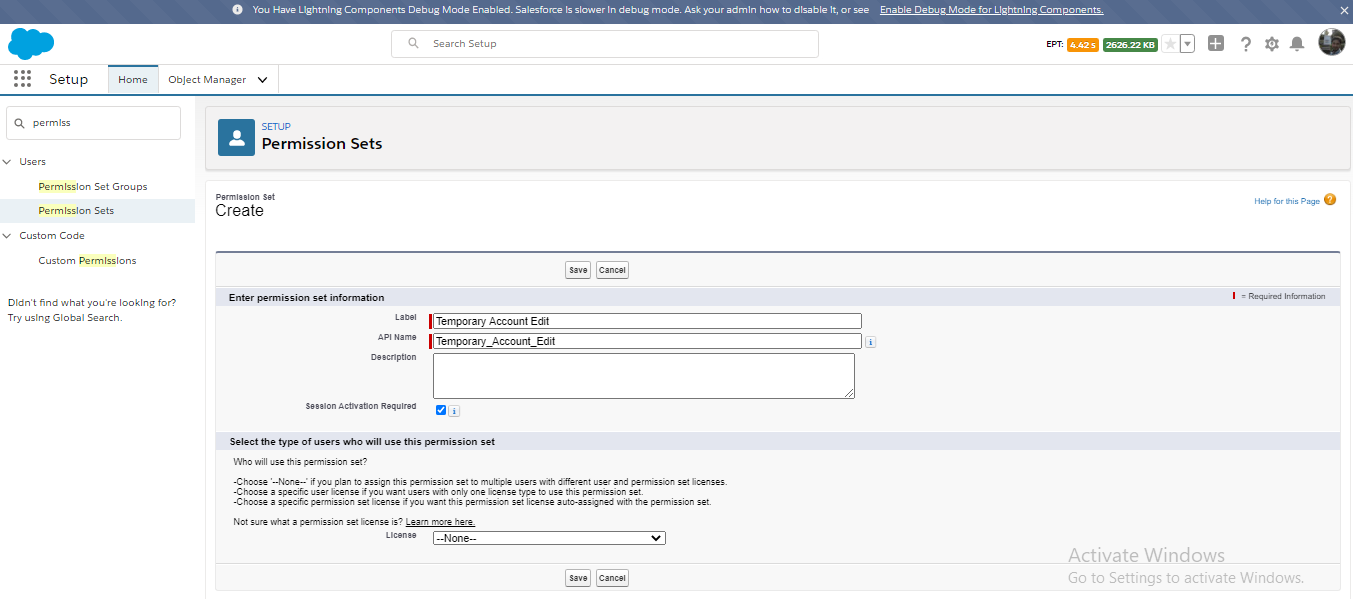Open the favorites list dropdown arrow
This screenshot has height=599, width=1353.
[1186, 43]
